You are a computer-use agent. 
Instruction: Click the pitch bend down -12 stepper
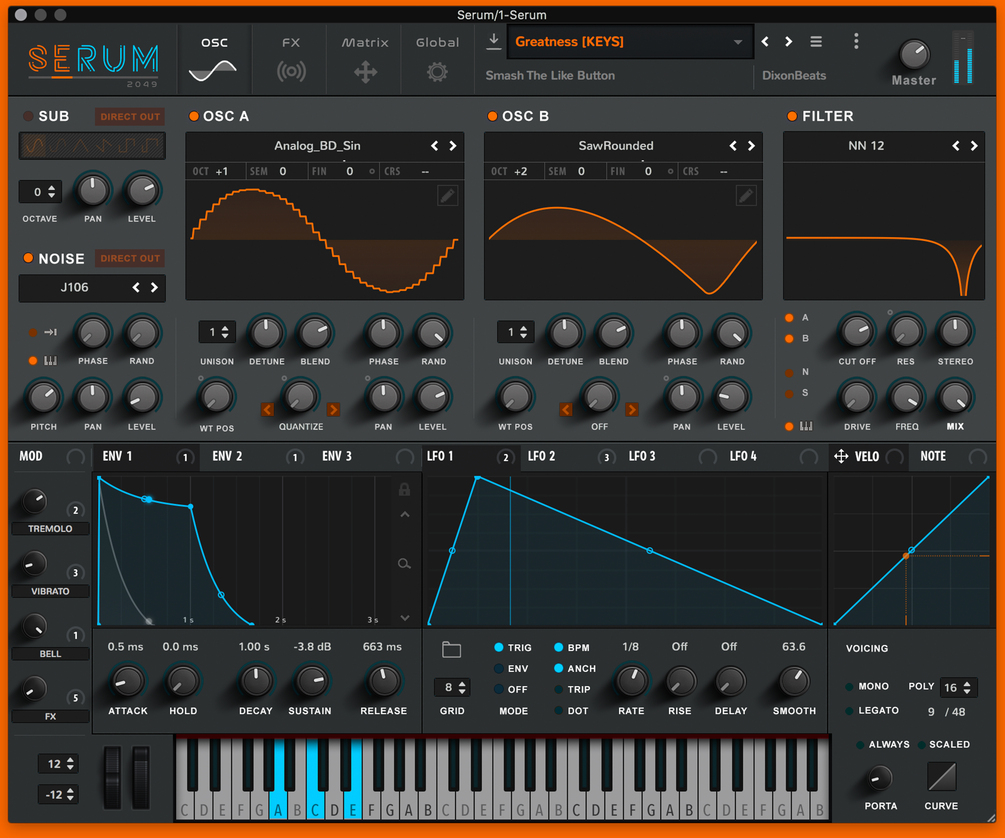(58, 795)
